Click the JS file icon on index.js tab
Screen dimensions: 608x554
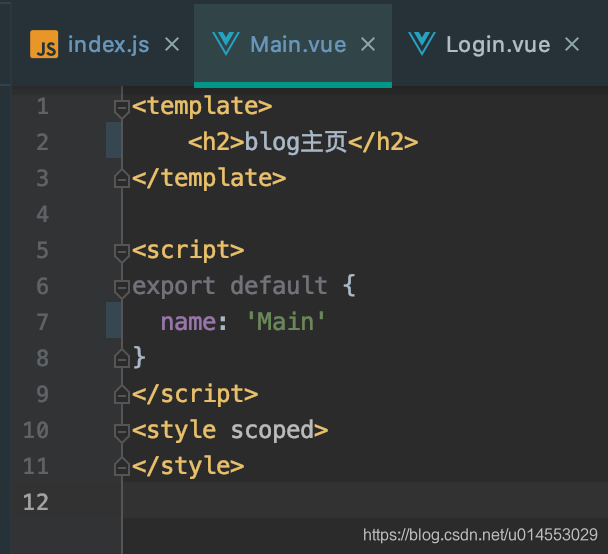44,44
